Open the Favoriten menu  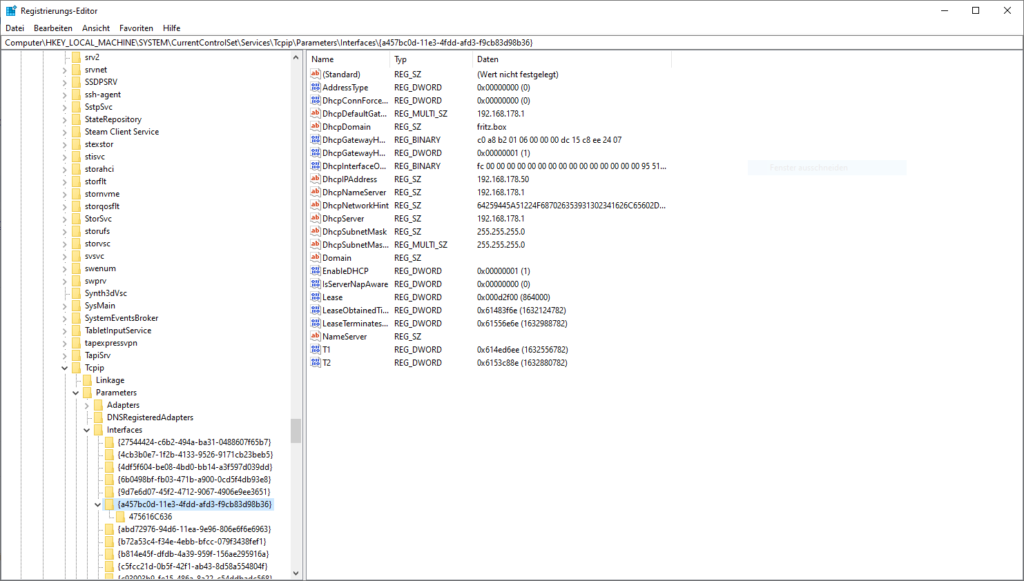point(135,27)
